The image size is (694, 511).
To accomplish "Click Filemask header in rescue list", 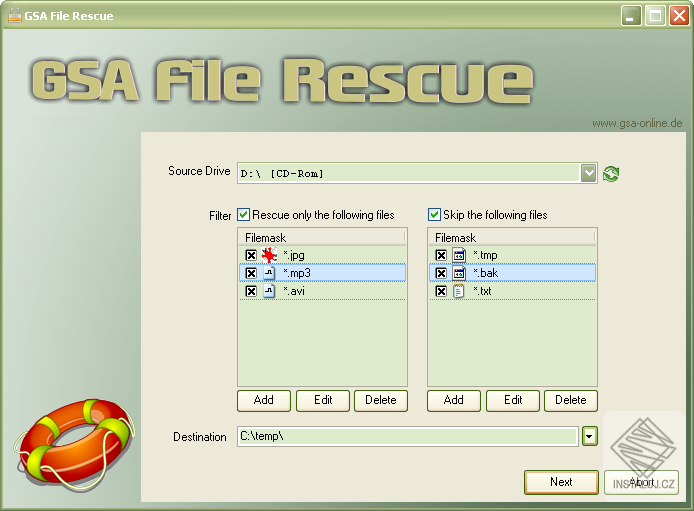I will 322,238.
